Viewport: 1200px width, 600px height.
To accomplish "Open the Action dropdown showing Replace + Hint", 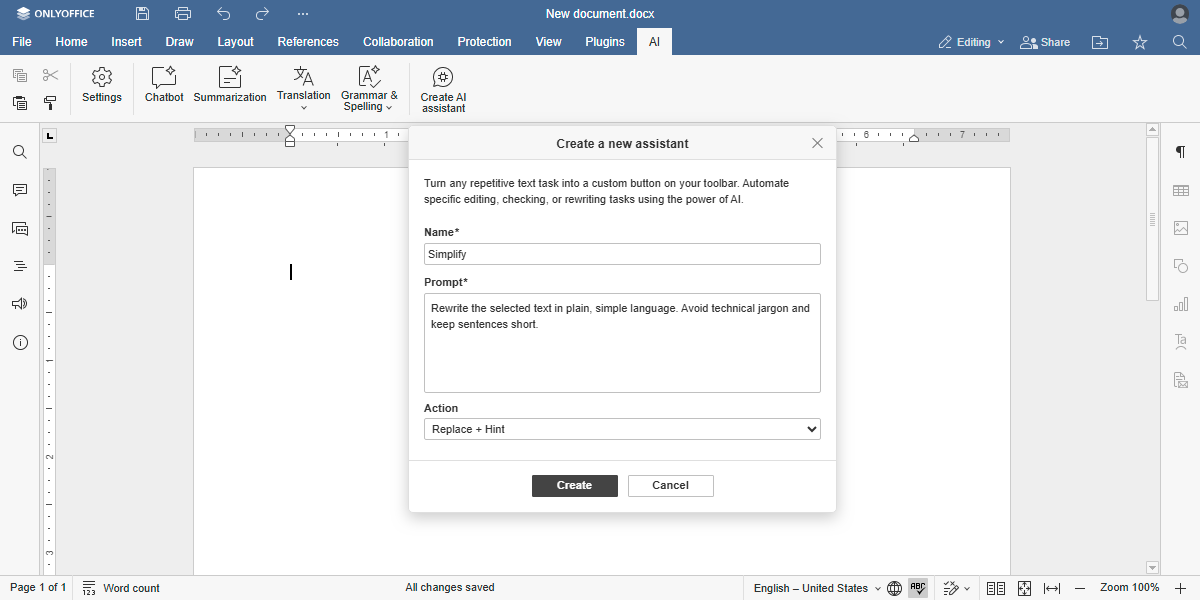I will [x=622, y=428].
